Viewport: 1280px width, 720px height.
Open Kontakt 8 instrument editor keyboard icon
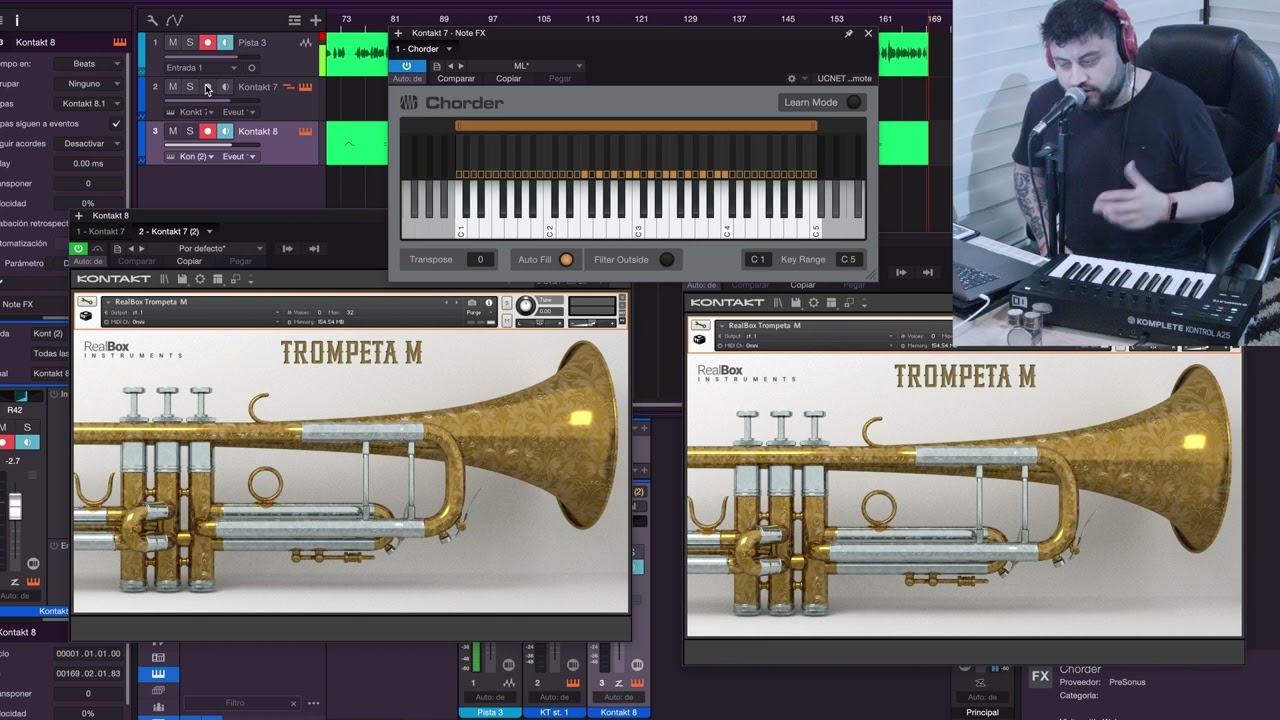coord(305,131)
